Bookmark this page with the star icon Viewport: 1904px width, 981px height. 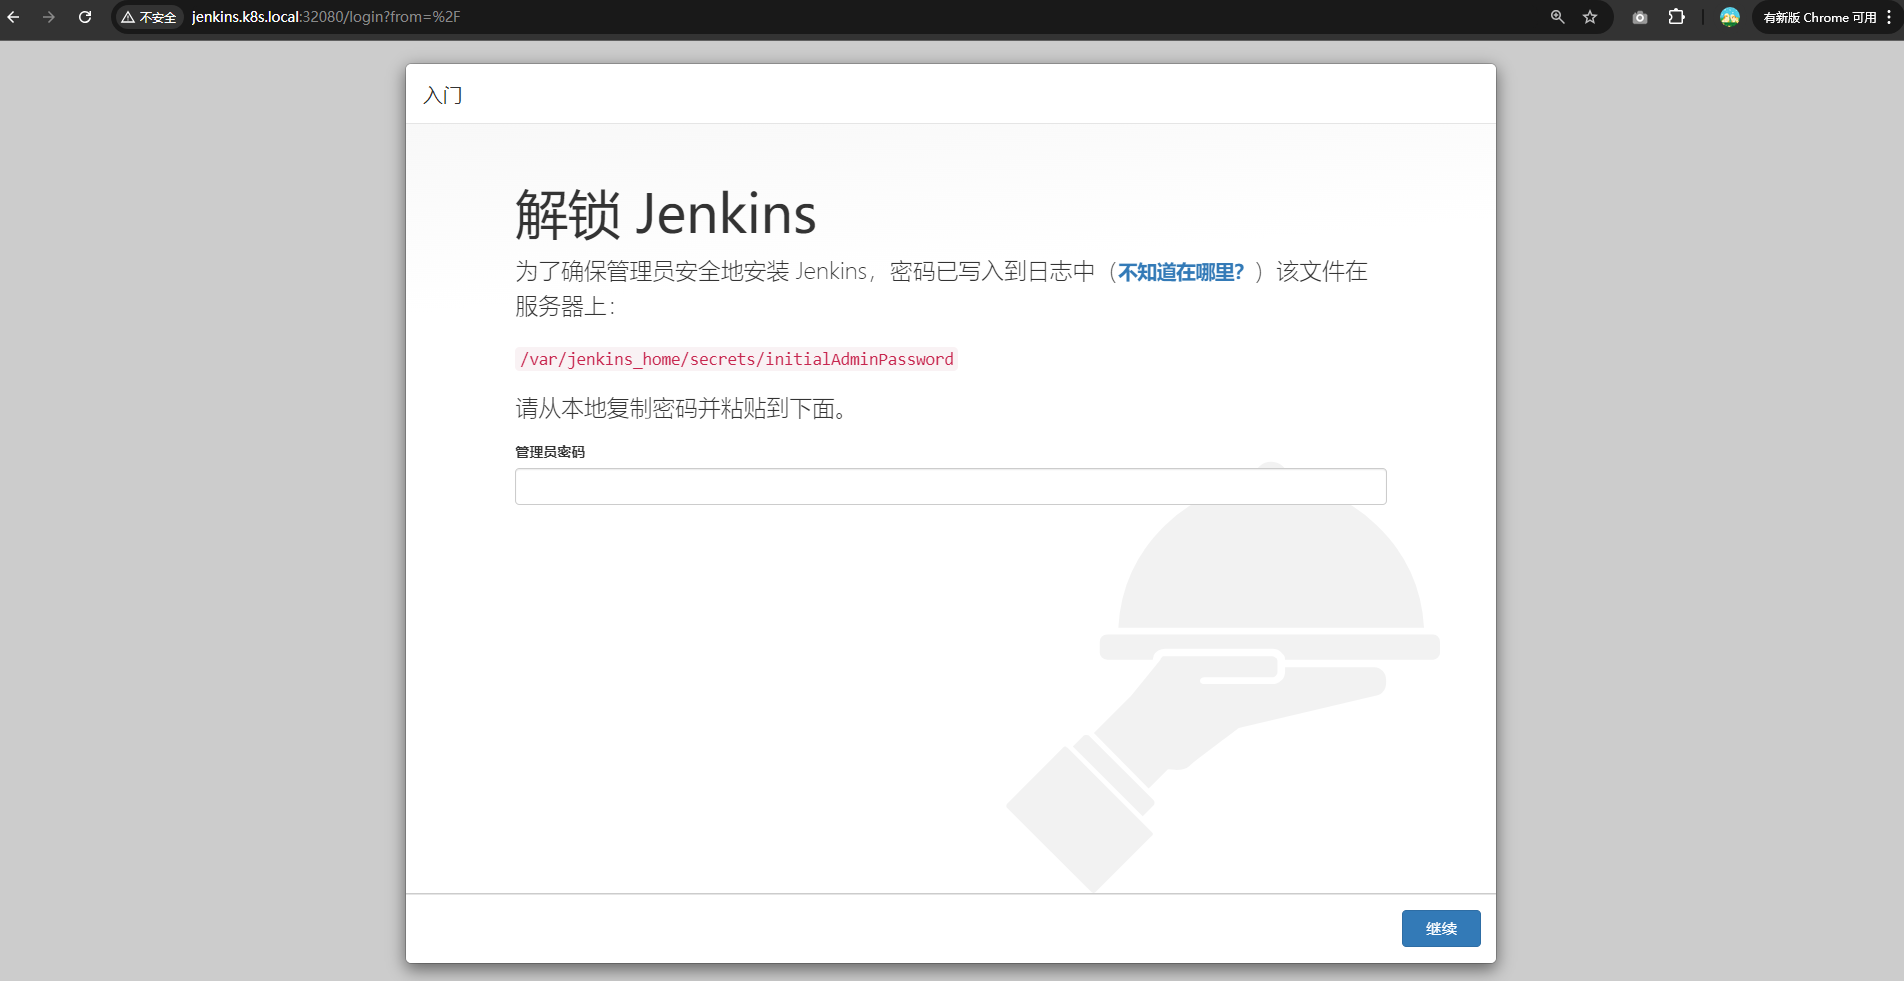(1590, 17)
